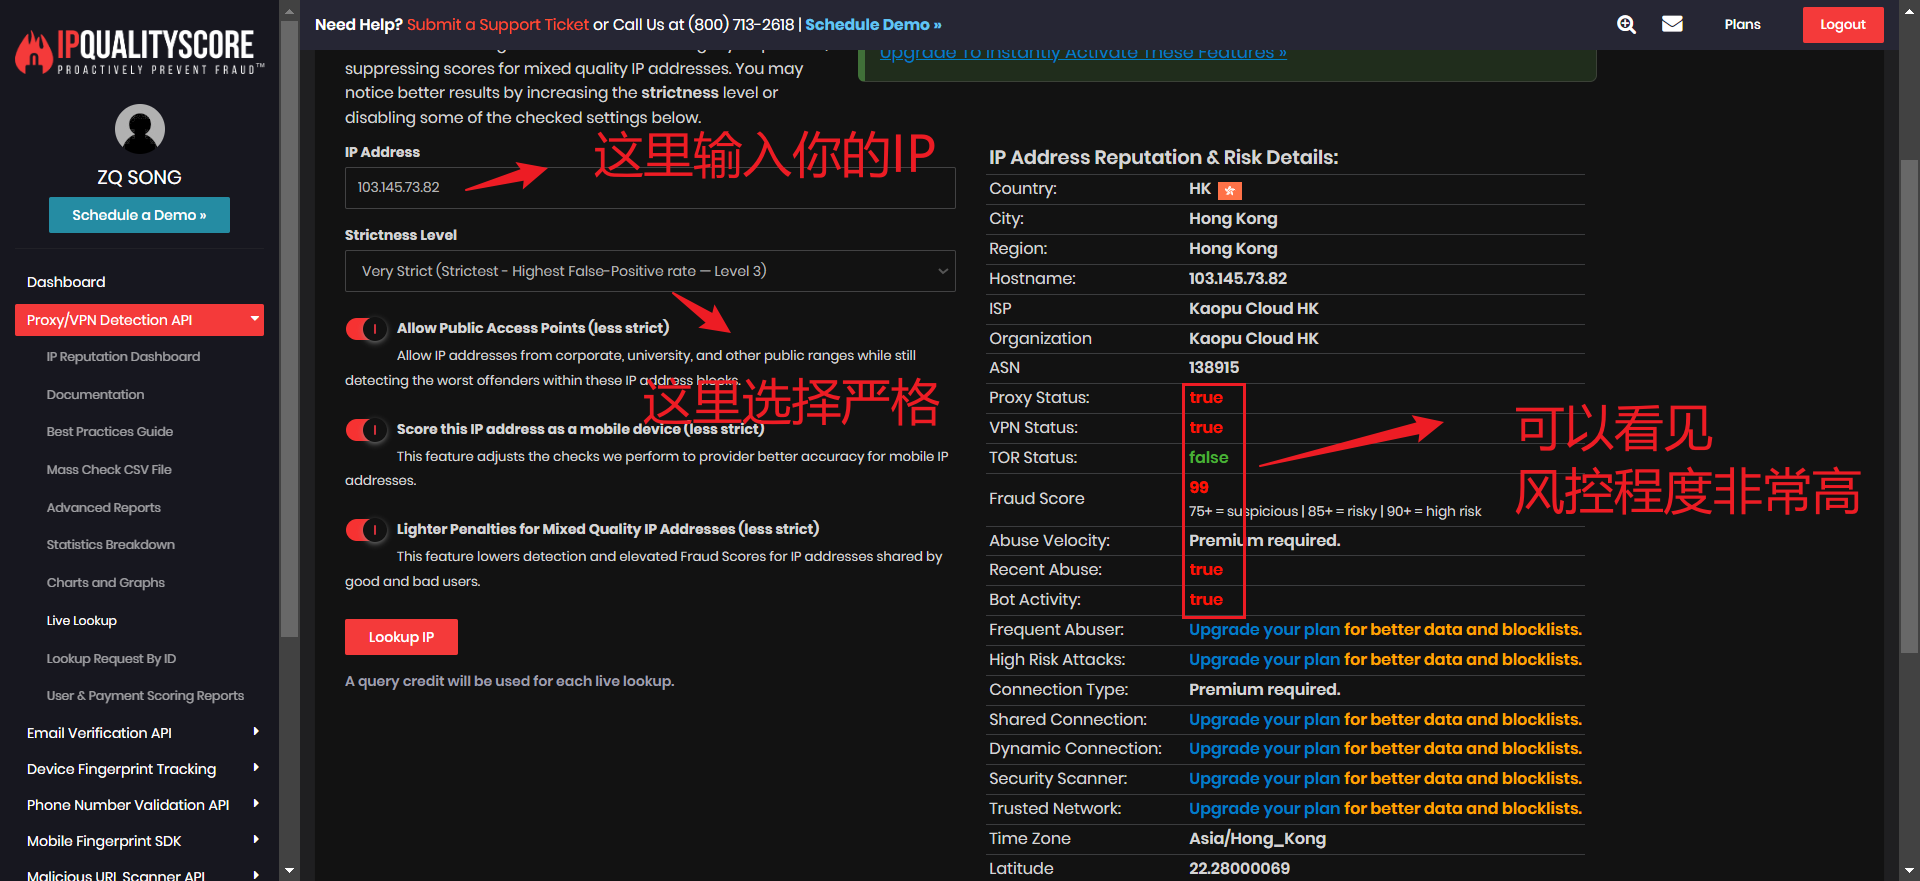Click Upgrade your plan link for Security Scanner

[x=1264, y=779]
